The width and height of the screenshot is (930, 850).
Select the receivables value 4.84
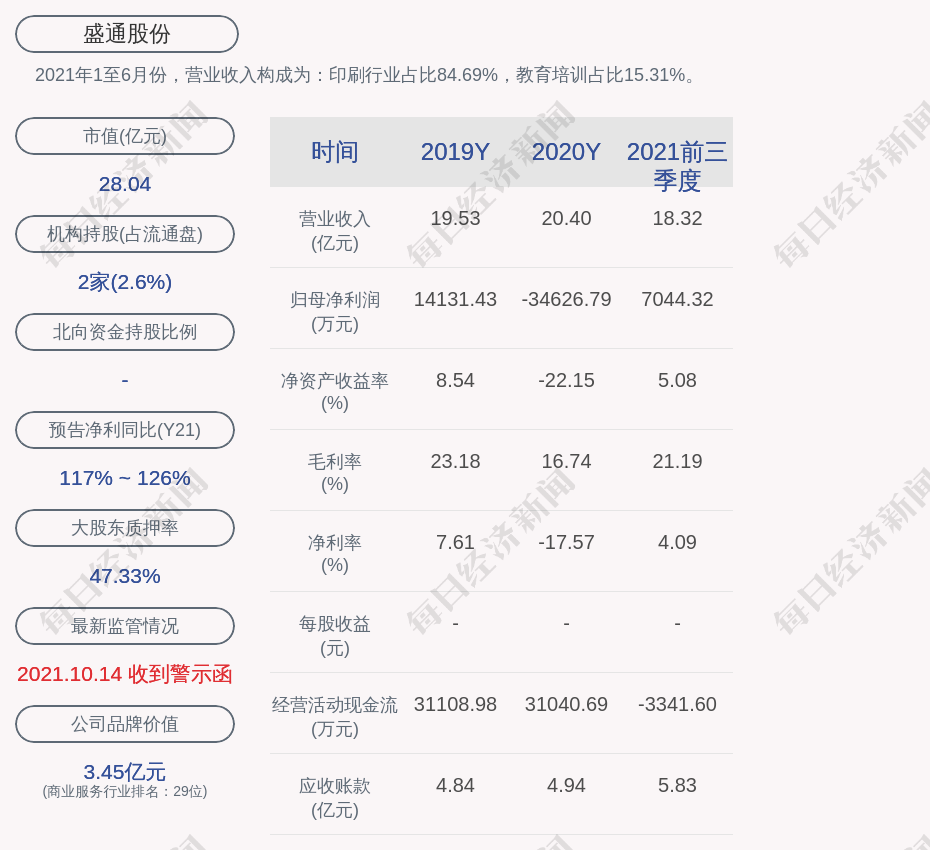[456, 785]
